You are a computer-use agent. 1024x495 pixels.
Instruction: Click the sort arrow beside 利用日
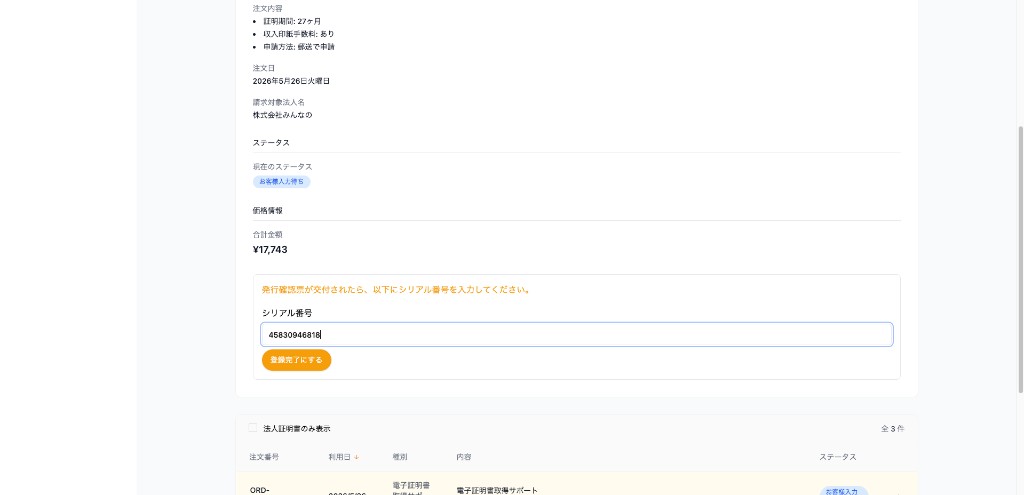357,457
